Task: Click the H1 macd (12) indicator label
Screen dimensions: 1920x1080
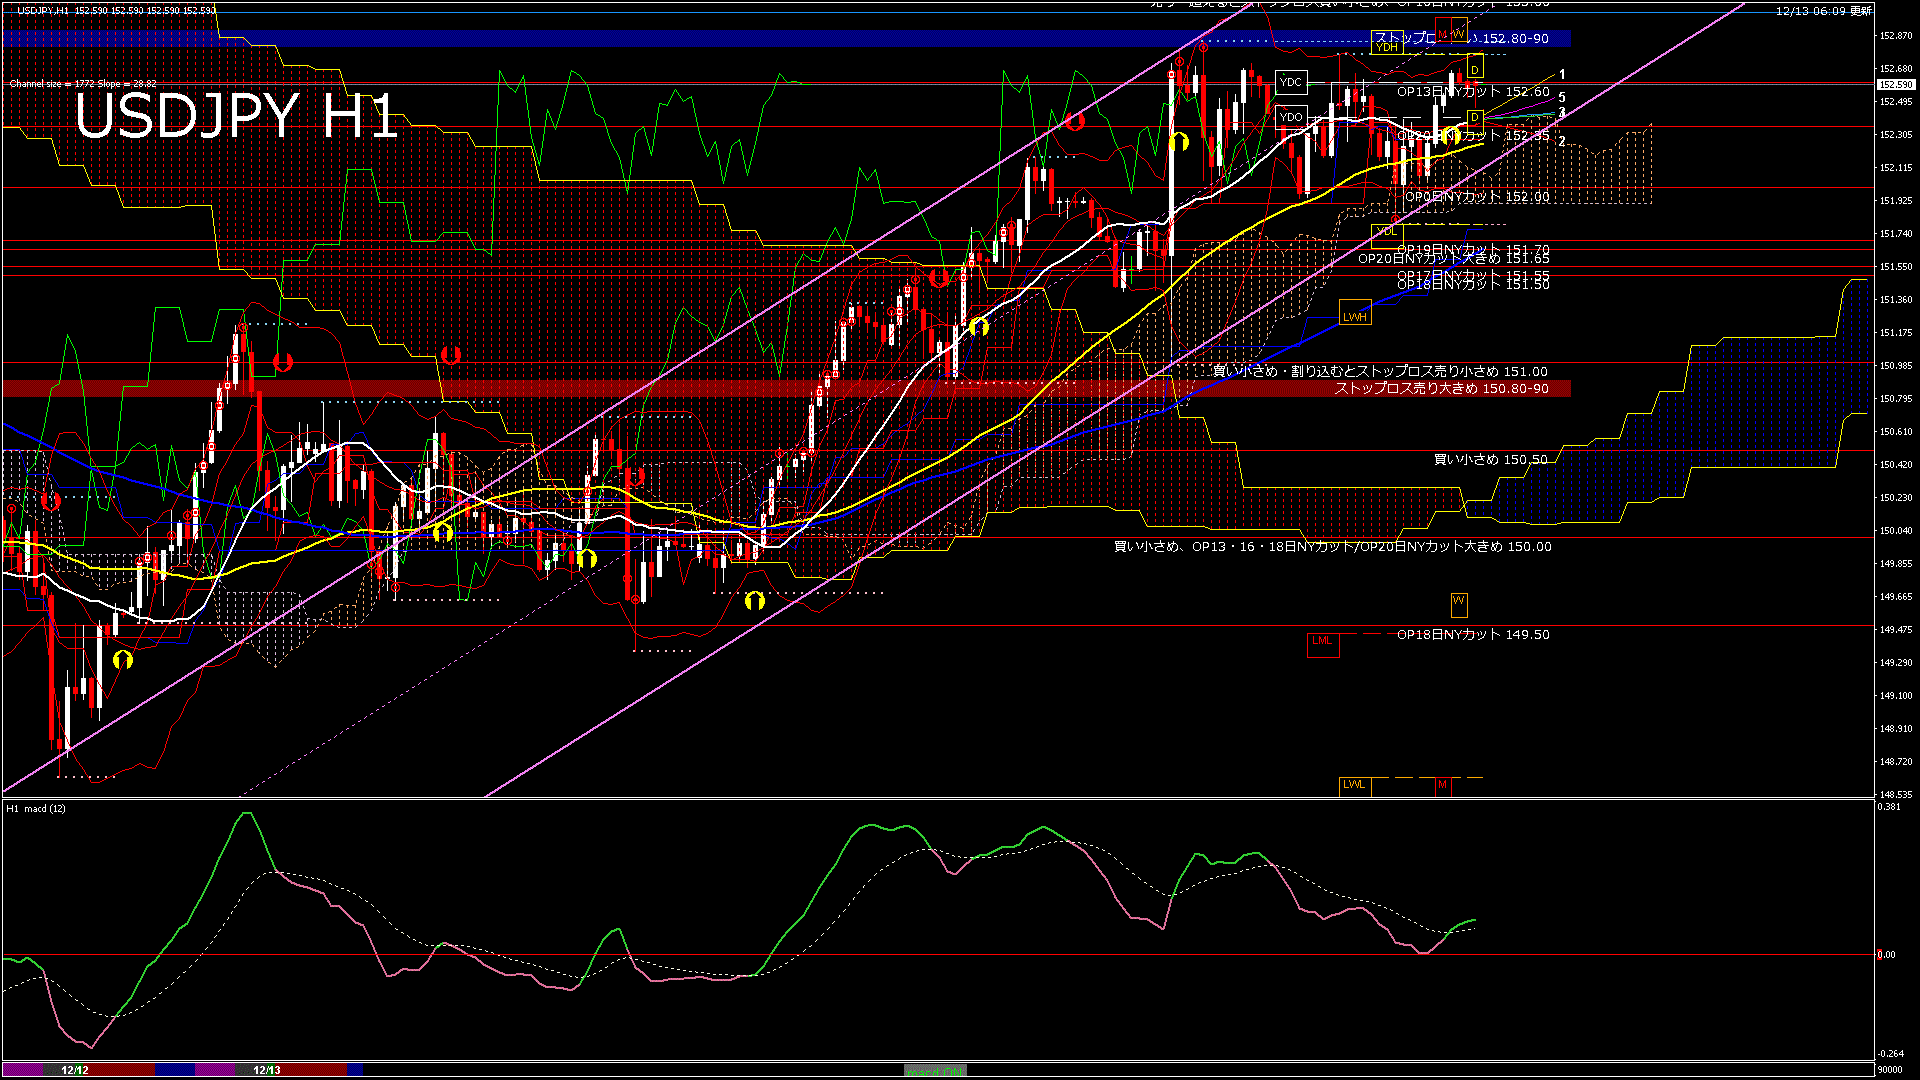Action: pos(36,808)
